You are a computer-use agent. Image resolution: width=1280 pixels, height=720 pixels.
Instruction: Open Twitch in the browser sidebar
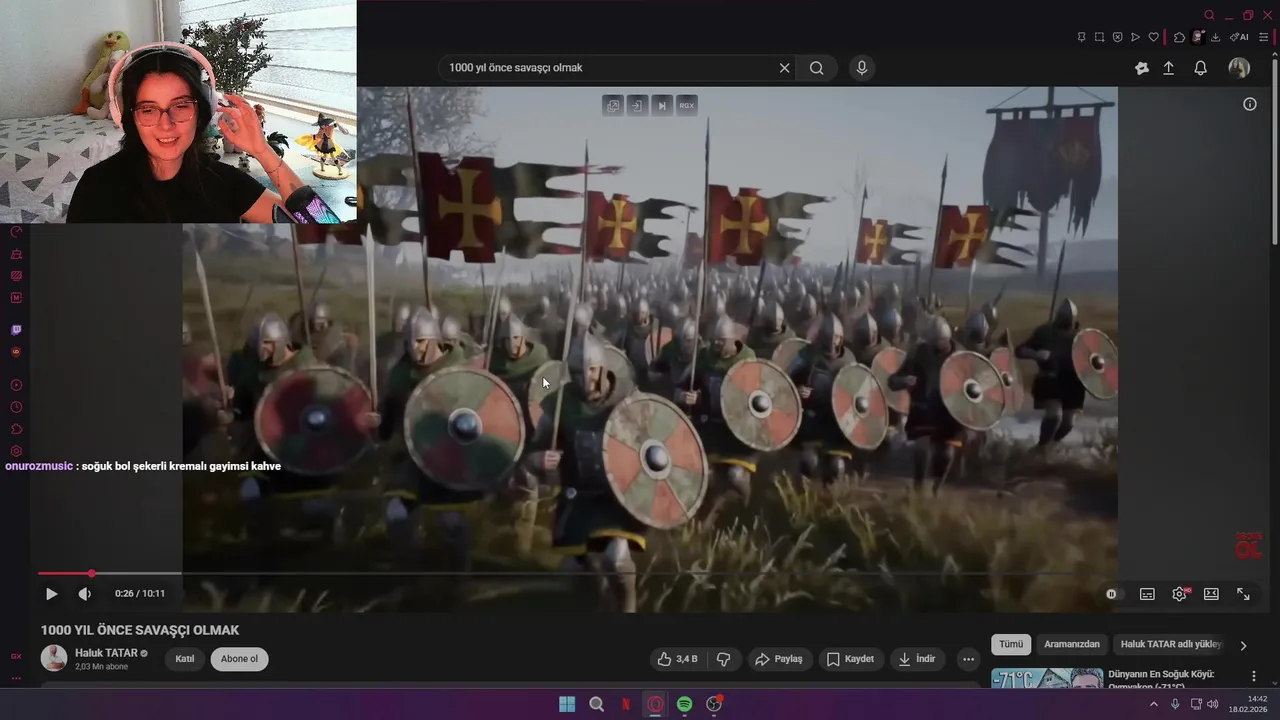(16, 330)
